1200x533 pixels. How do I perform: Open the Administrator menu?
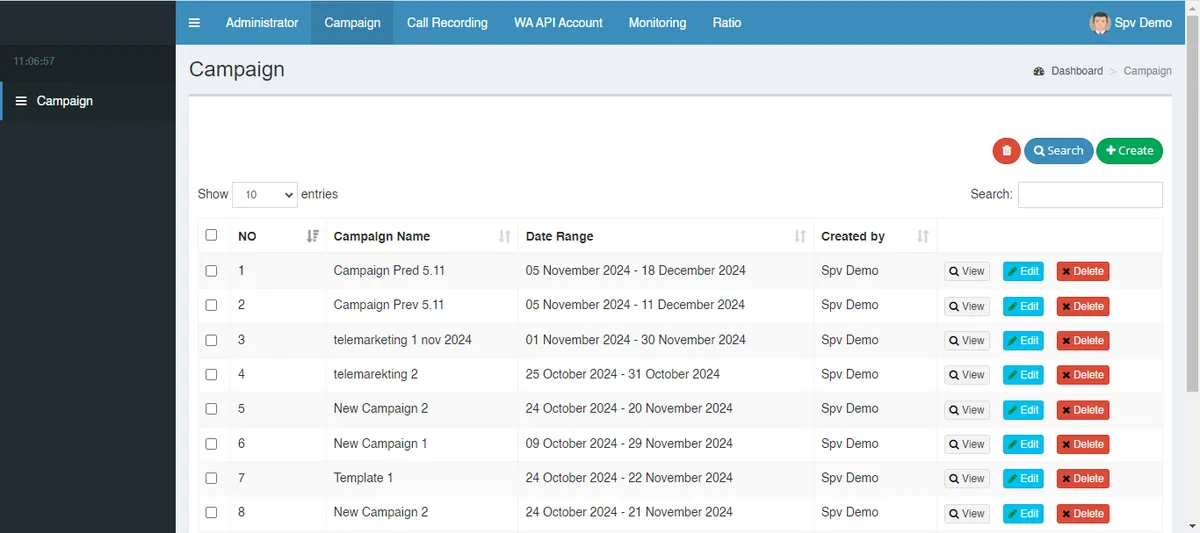pyautogui.click(x=262, y=22)
